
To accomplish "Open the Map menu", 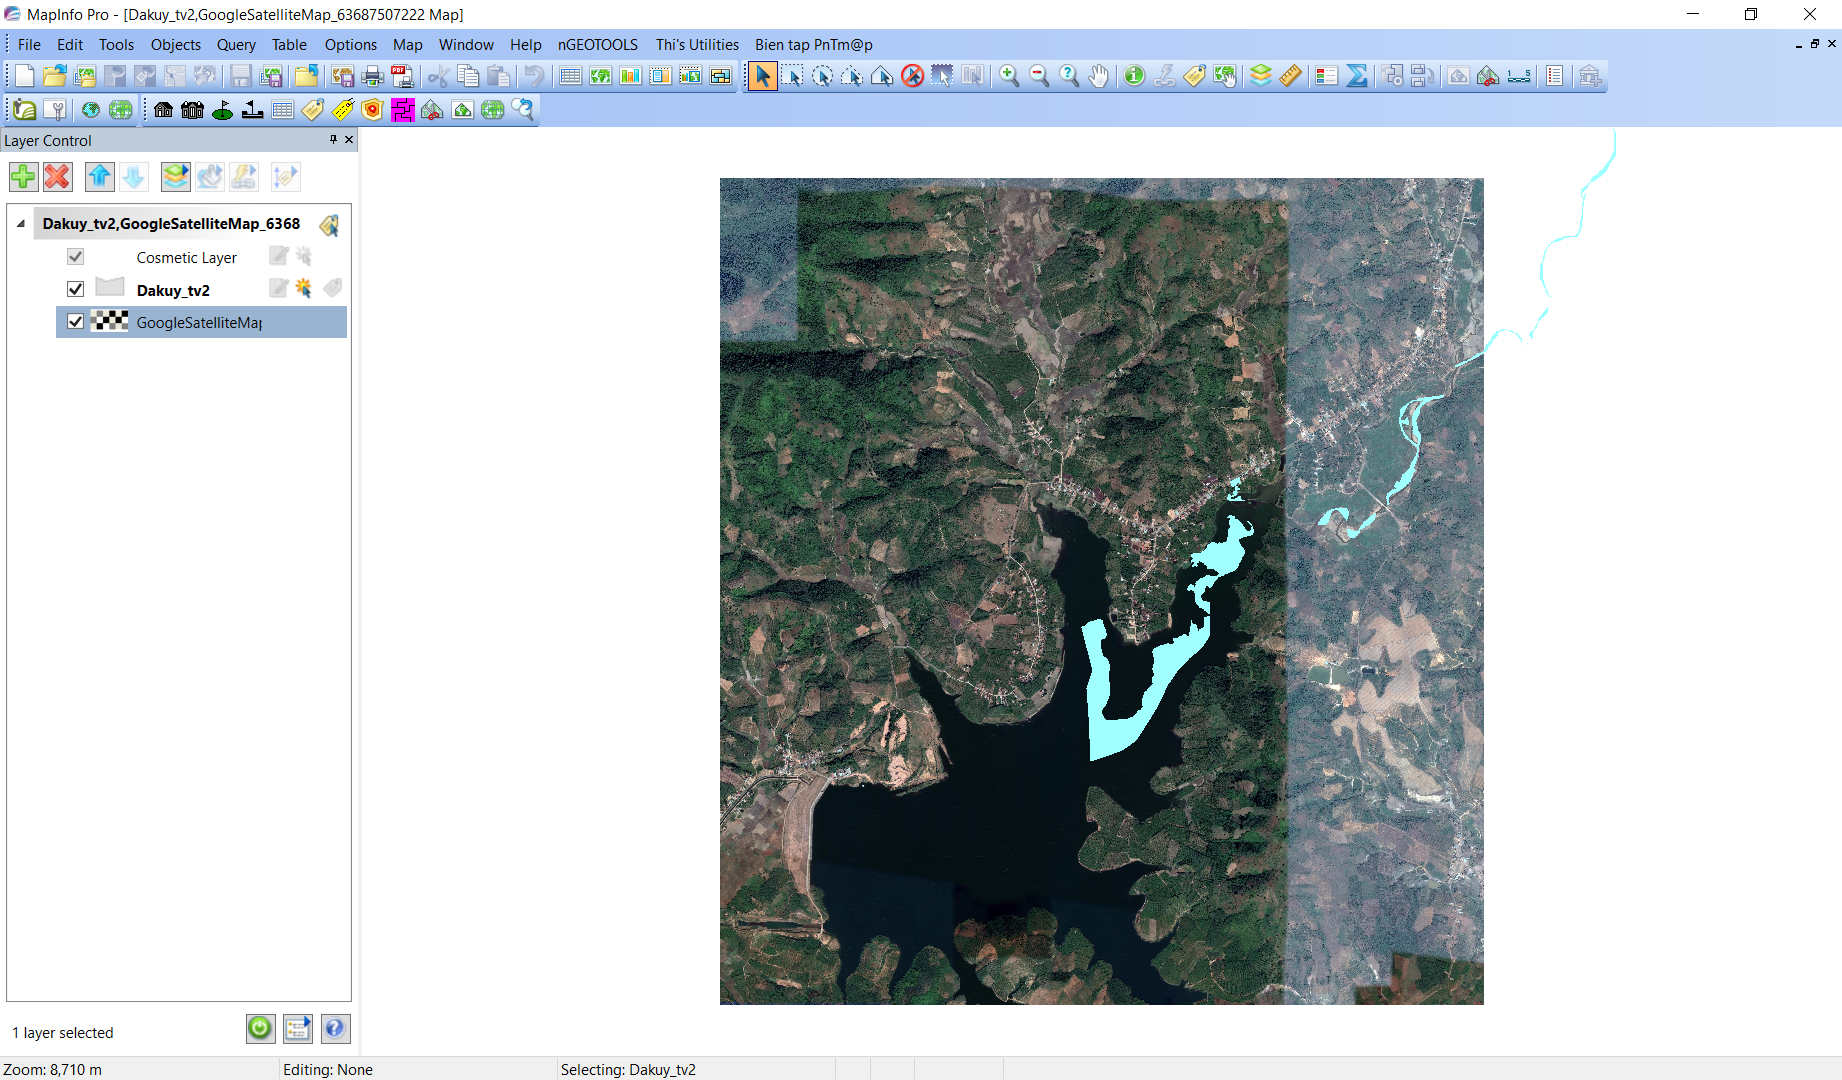I will pyautogui.click(x=407, y=45).
